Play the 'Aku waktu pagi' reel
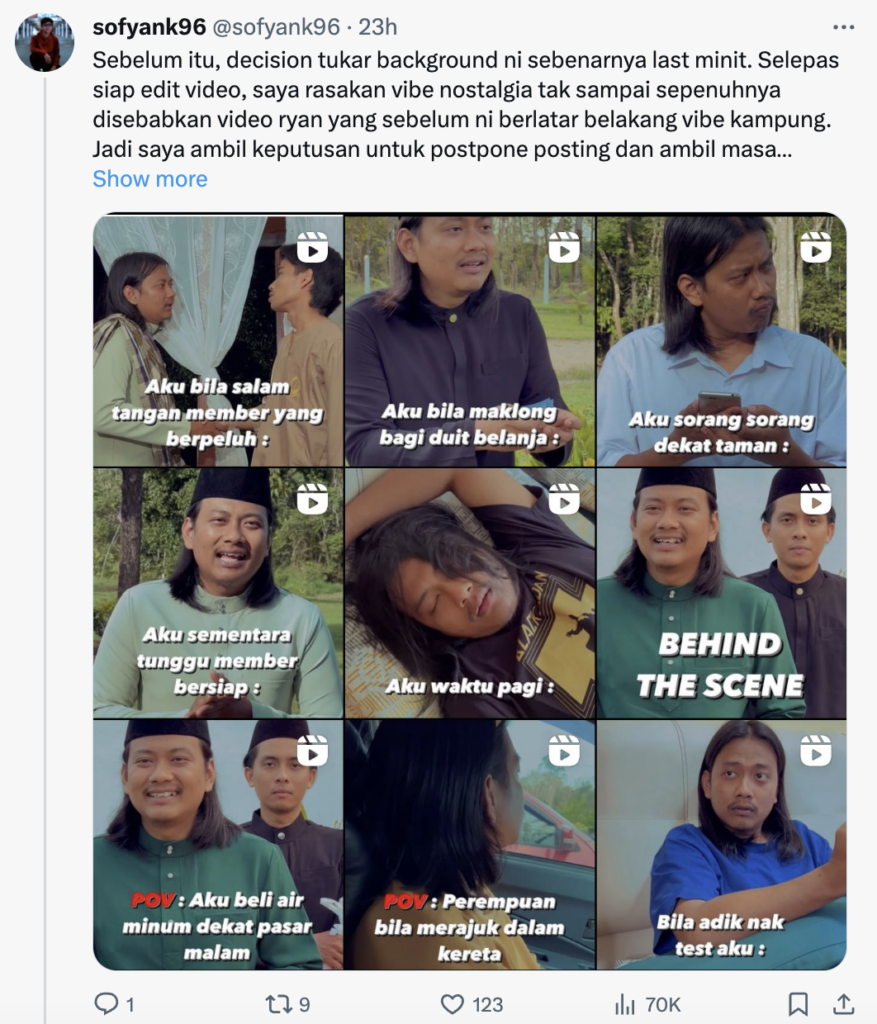 coord(470,593)
